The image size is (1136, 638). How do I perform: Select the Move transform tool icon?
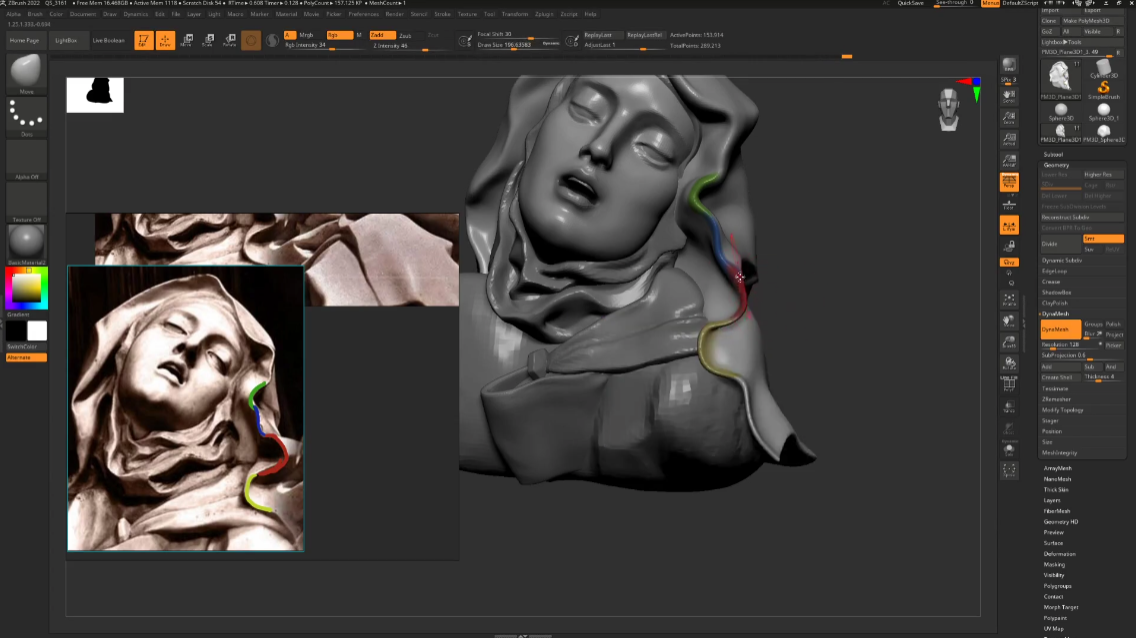pyautogui.click(x=187, y=41)
